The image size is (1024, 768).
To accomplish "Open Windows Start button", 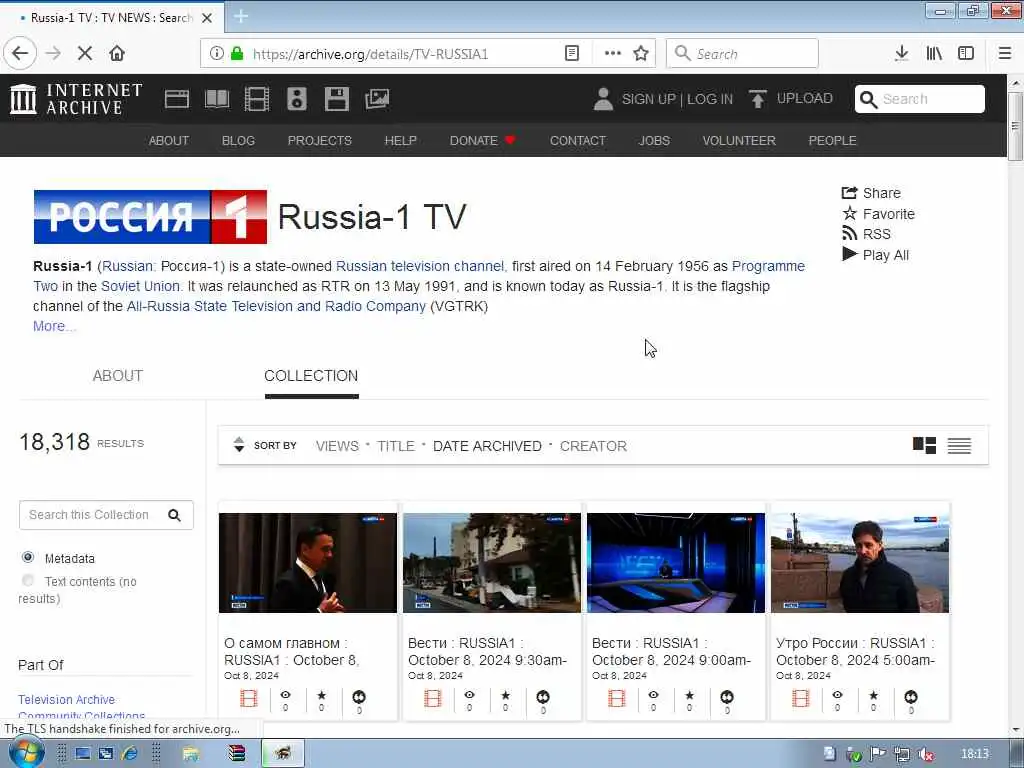I will pyautogui.click(x=26, y=753).
